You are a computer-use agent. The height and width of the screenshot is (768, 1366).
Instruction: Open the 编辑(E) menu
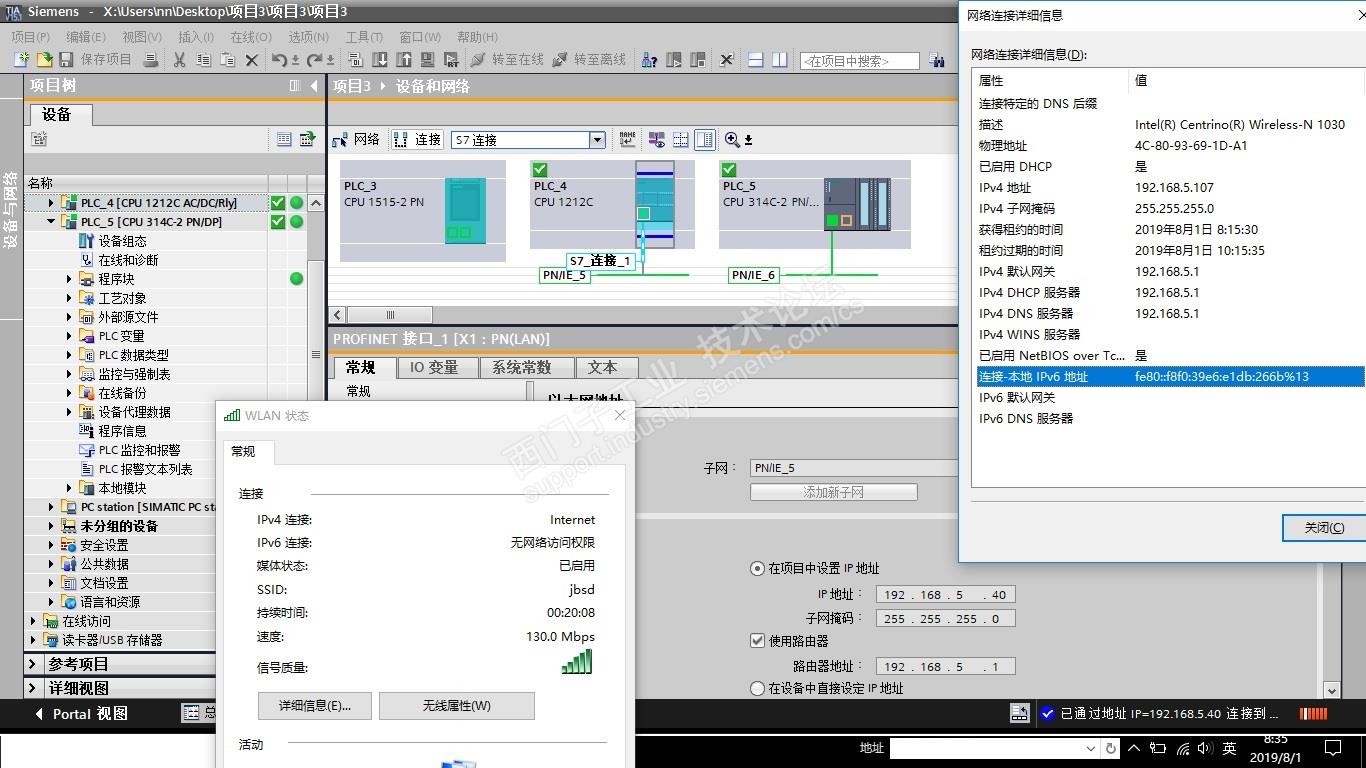86,37
